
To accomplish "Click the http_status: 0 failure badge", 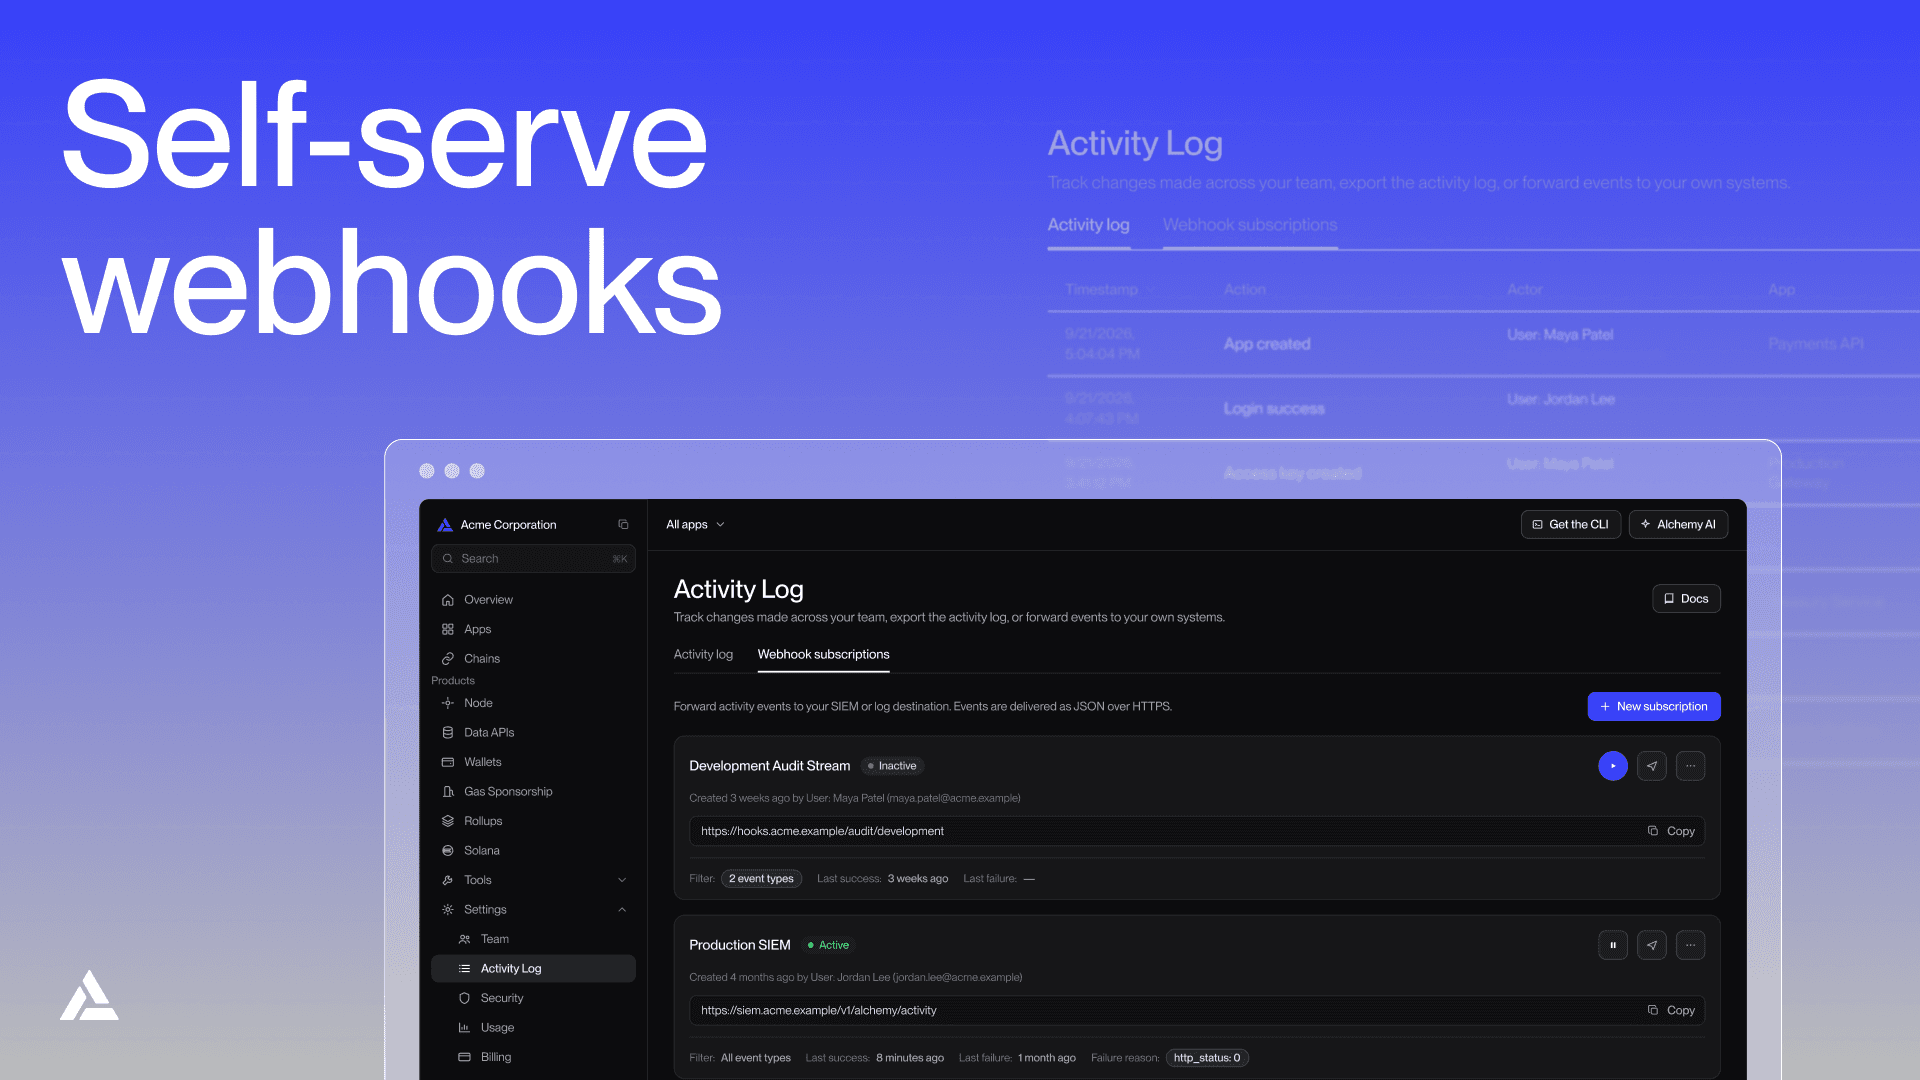I will (x=1207, y=1058).
